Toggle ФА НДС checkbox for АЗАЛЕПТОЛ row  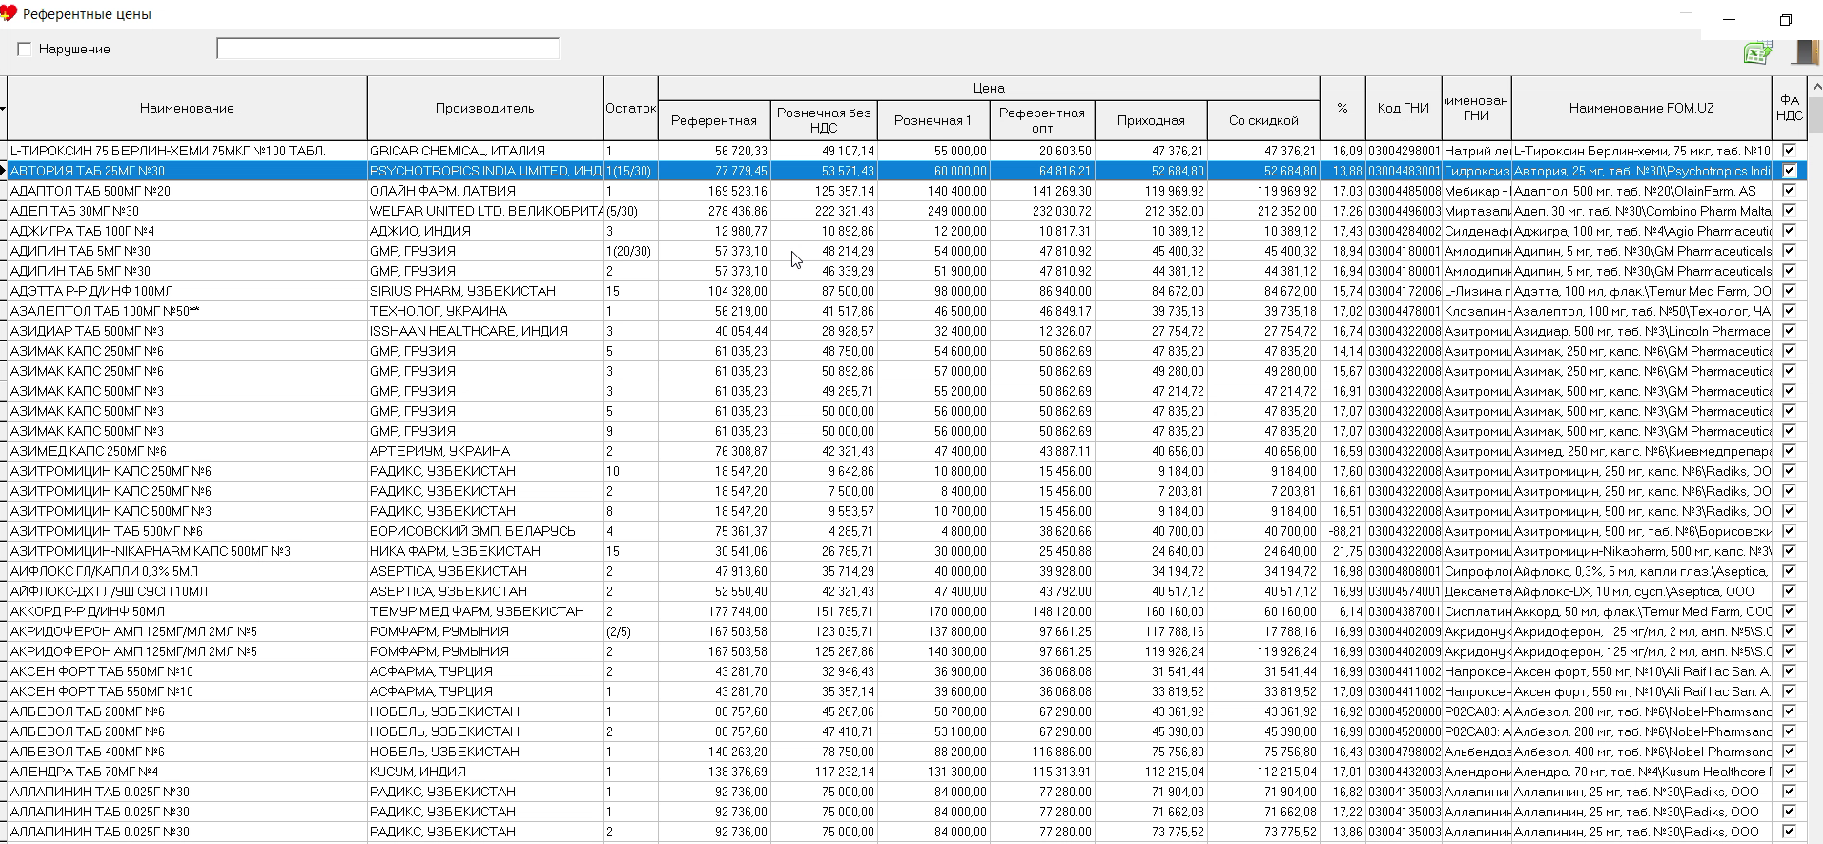tap(1789, 311)
